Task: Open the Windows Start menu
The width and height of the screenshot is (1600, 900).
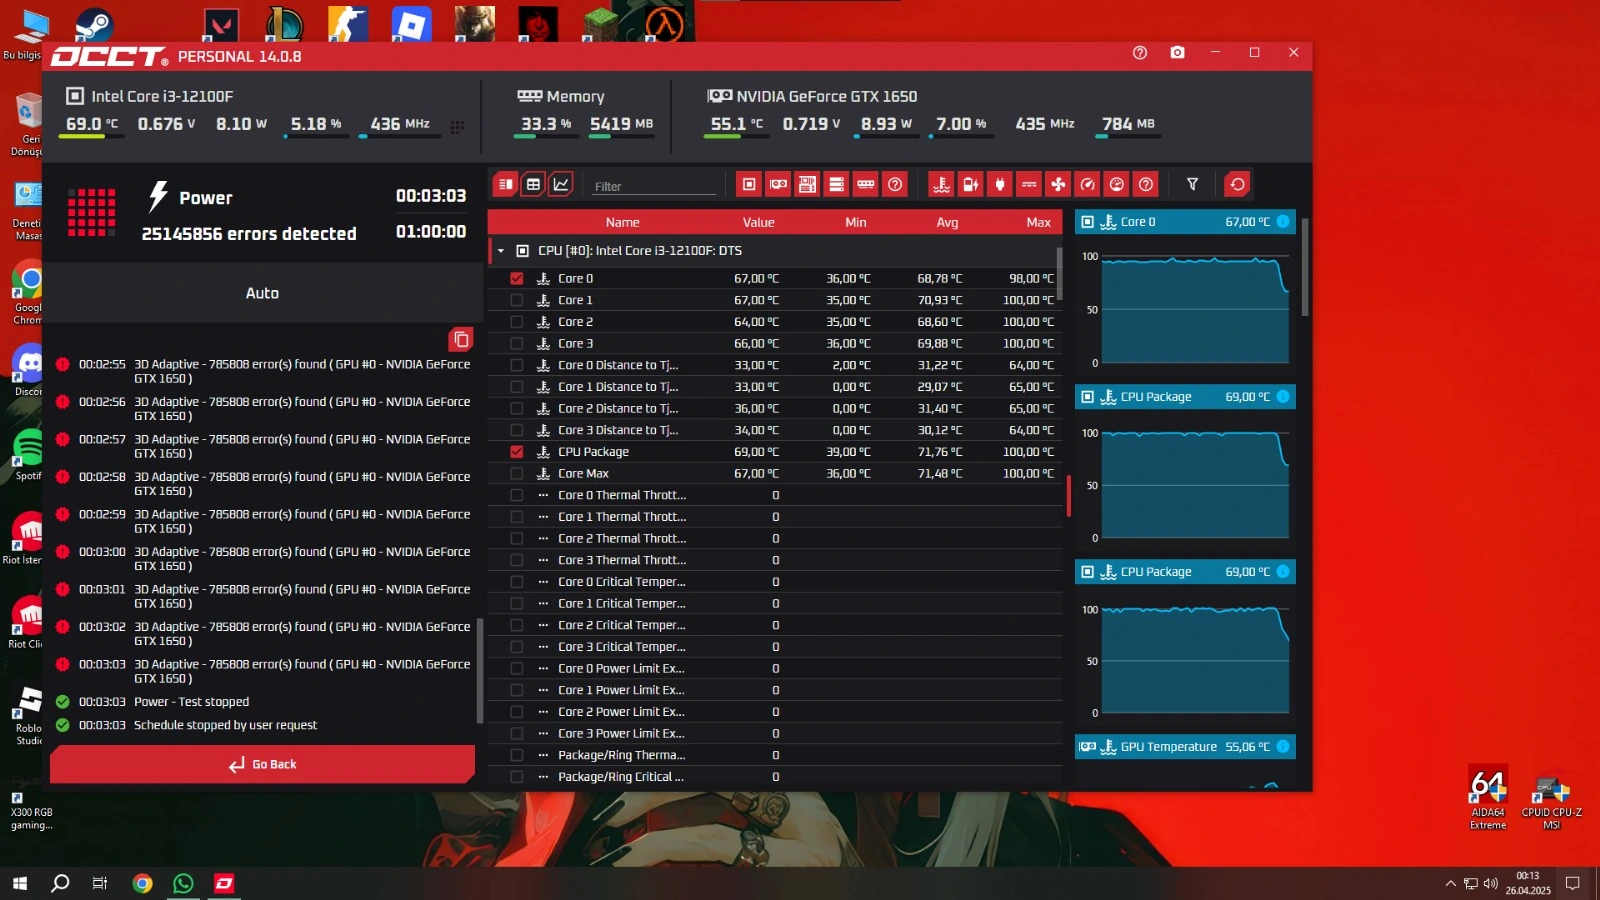Action: (x=19, y=883)
